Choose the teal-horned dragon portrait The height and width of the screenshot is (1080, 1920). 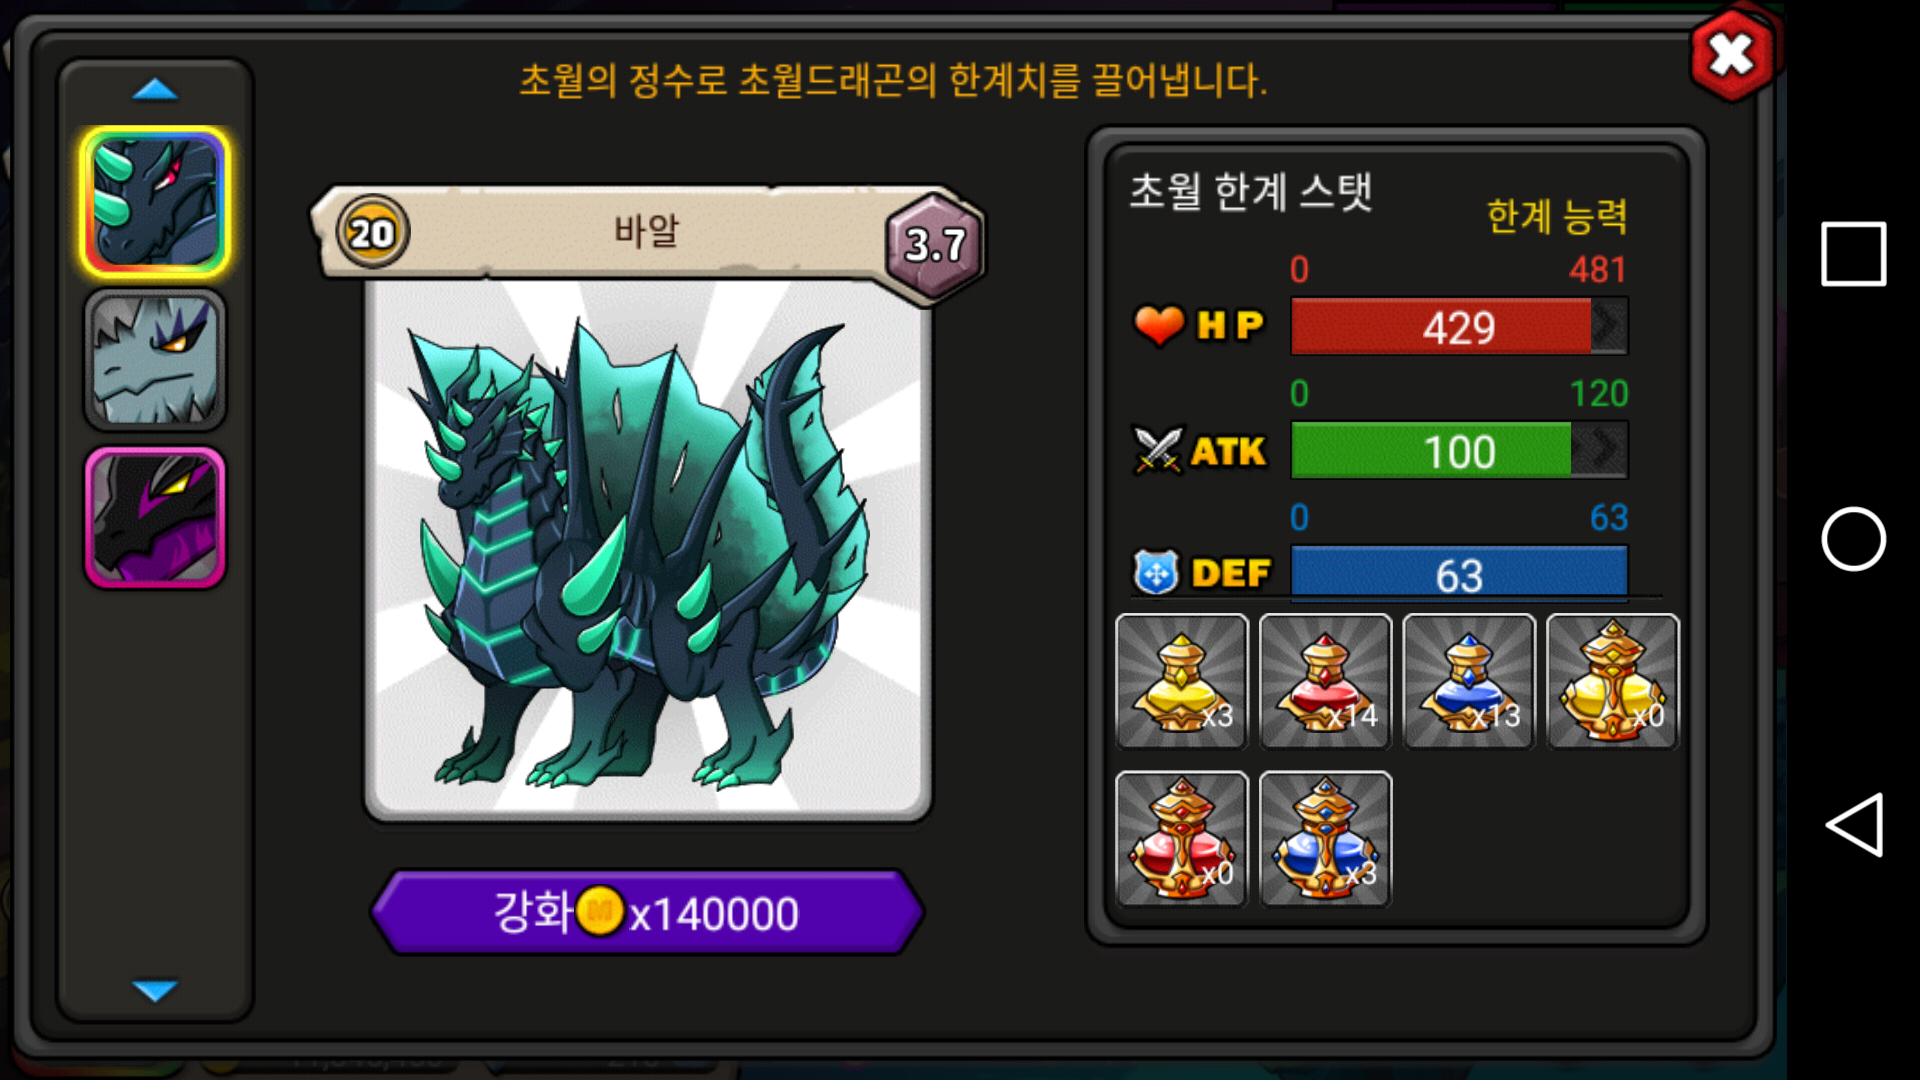pos(155,202)
